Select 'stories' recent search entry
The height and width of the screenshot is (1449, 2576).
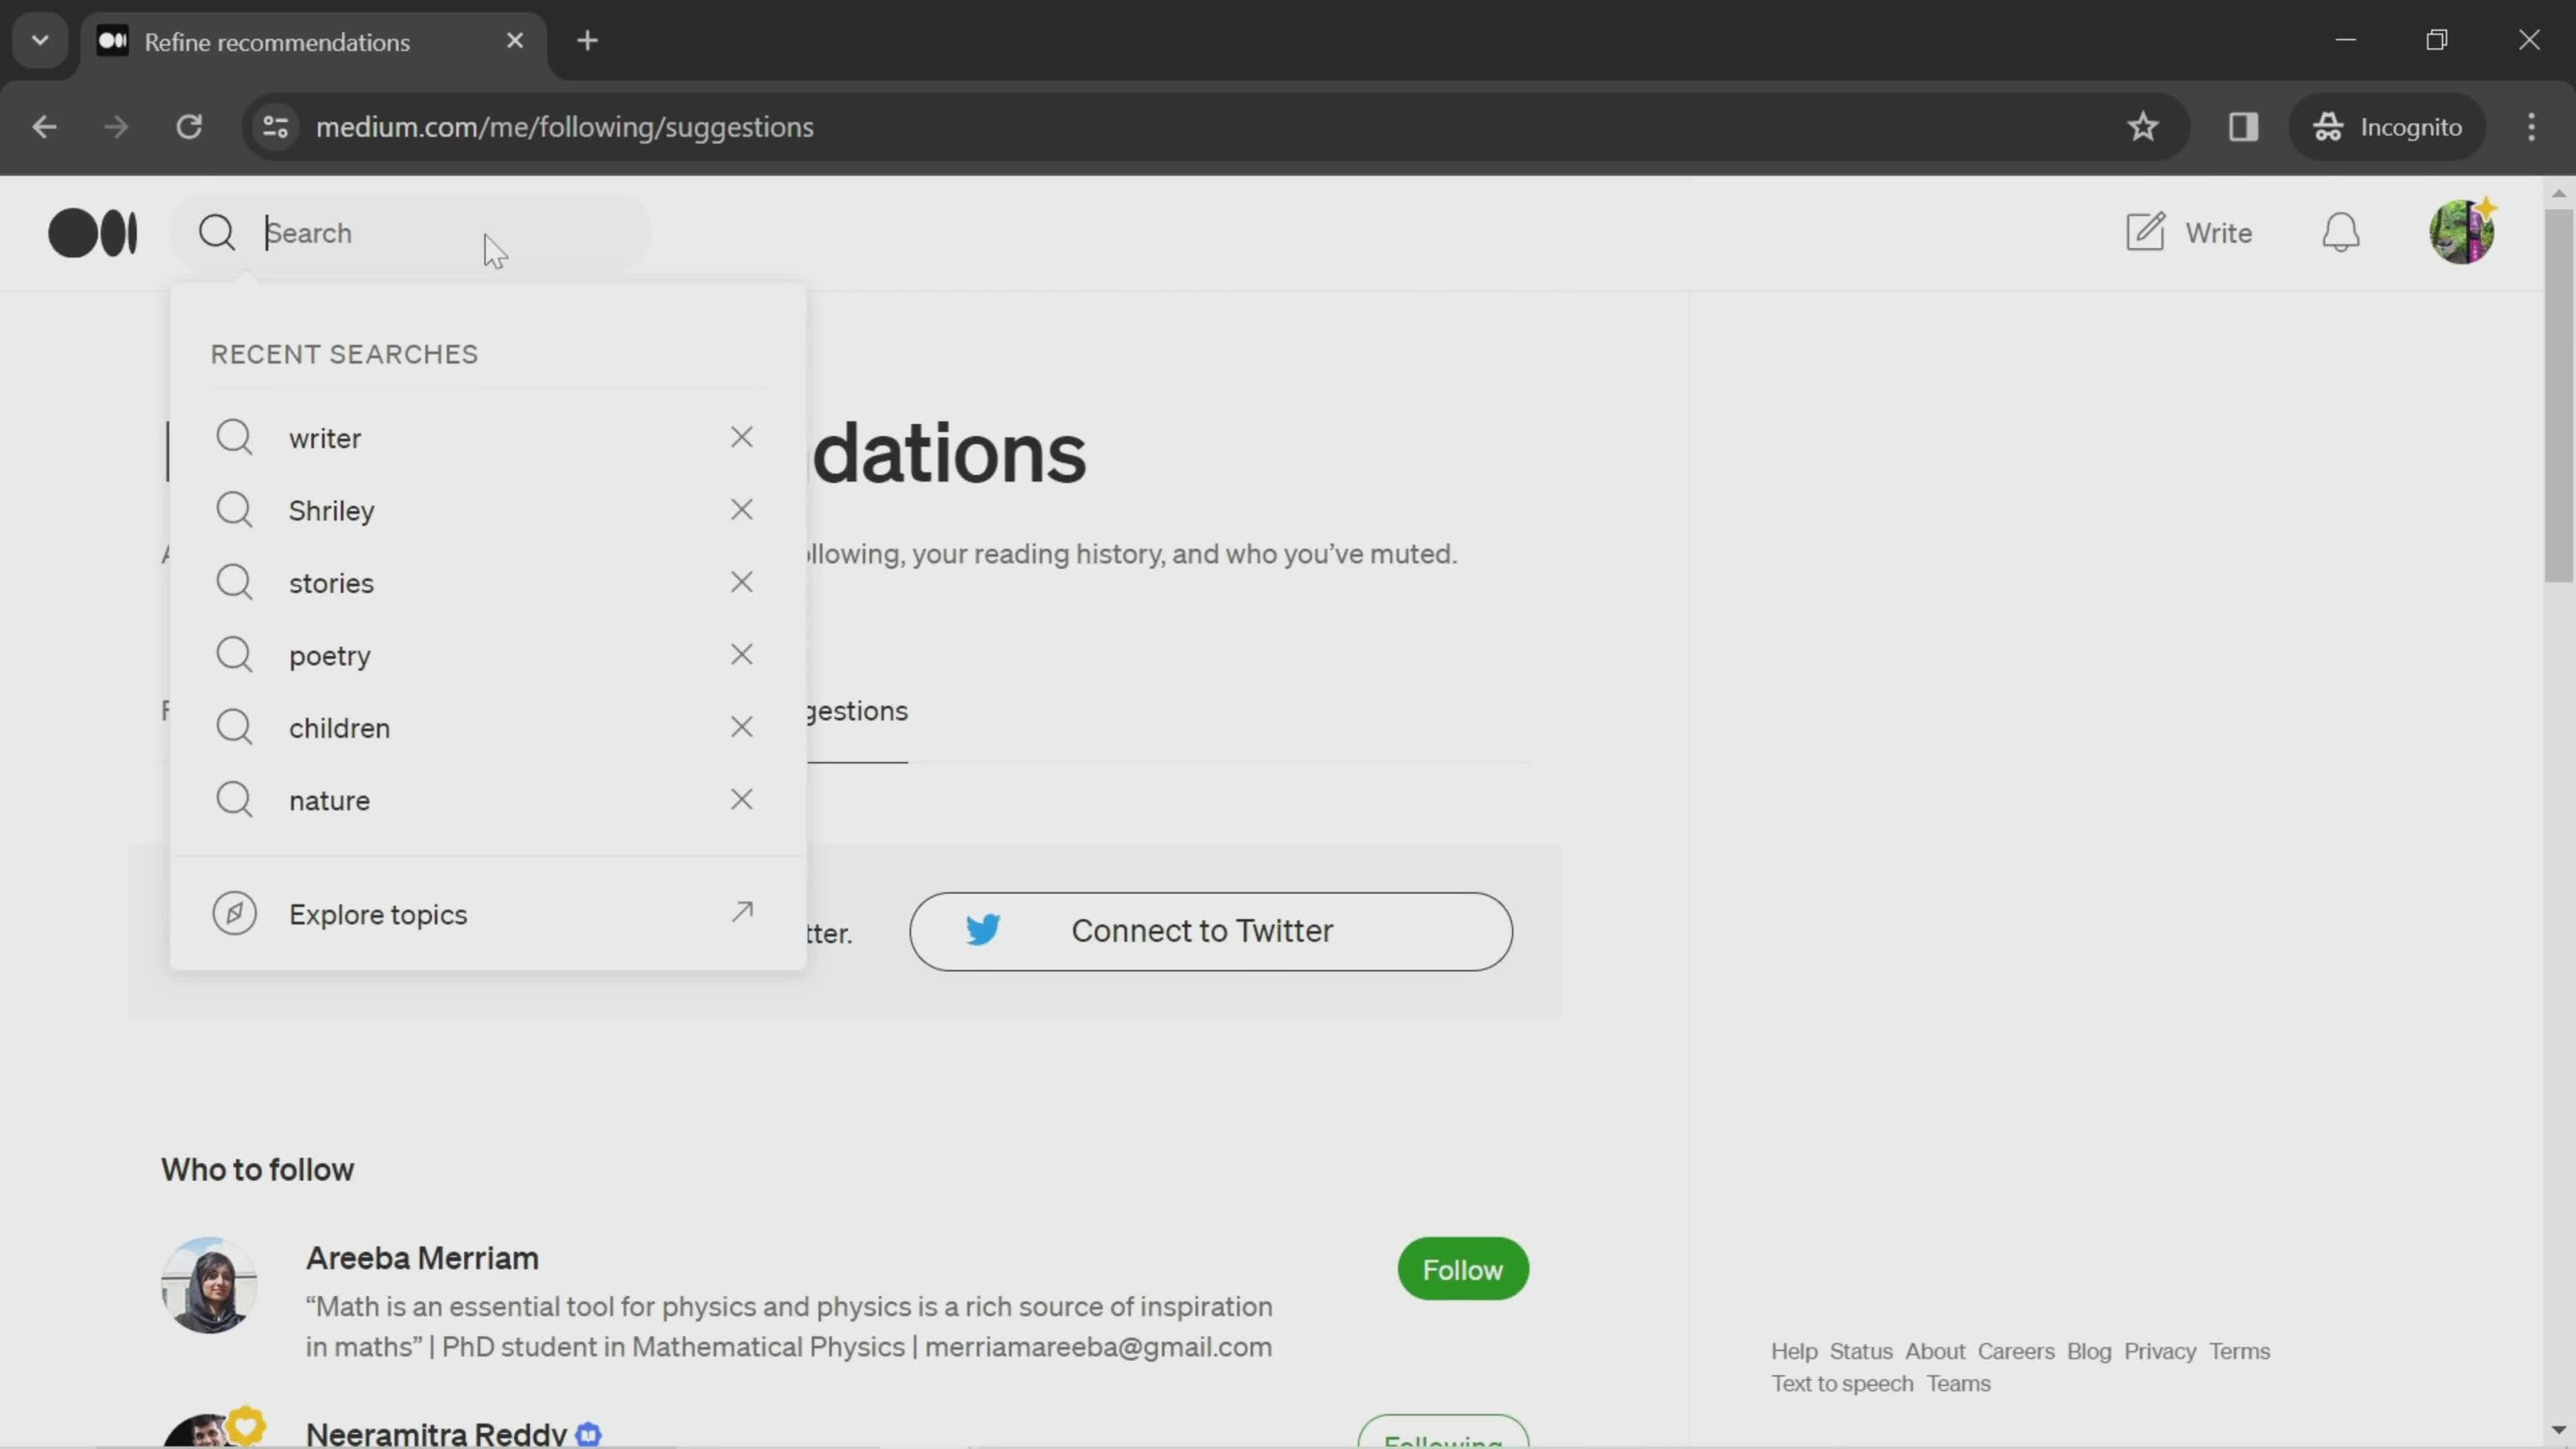pos(329,582)
